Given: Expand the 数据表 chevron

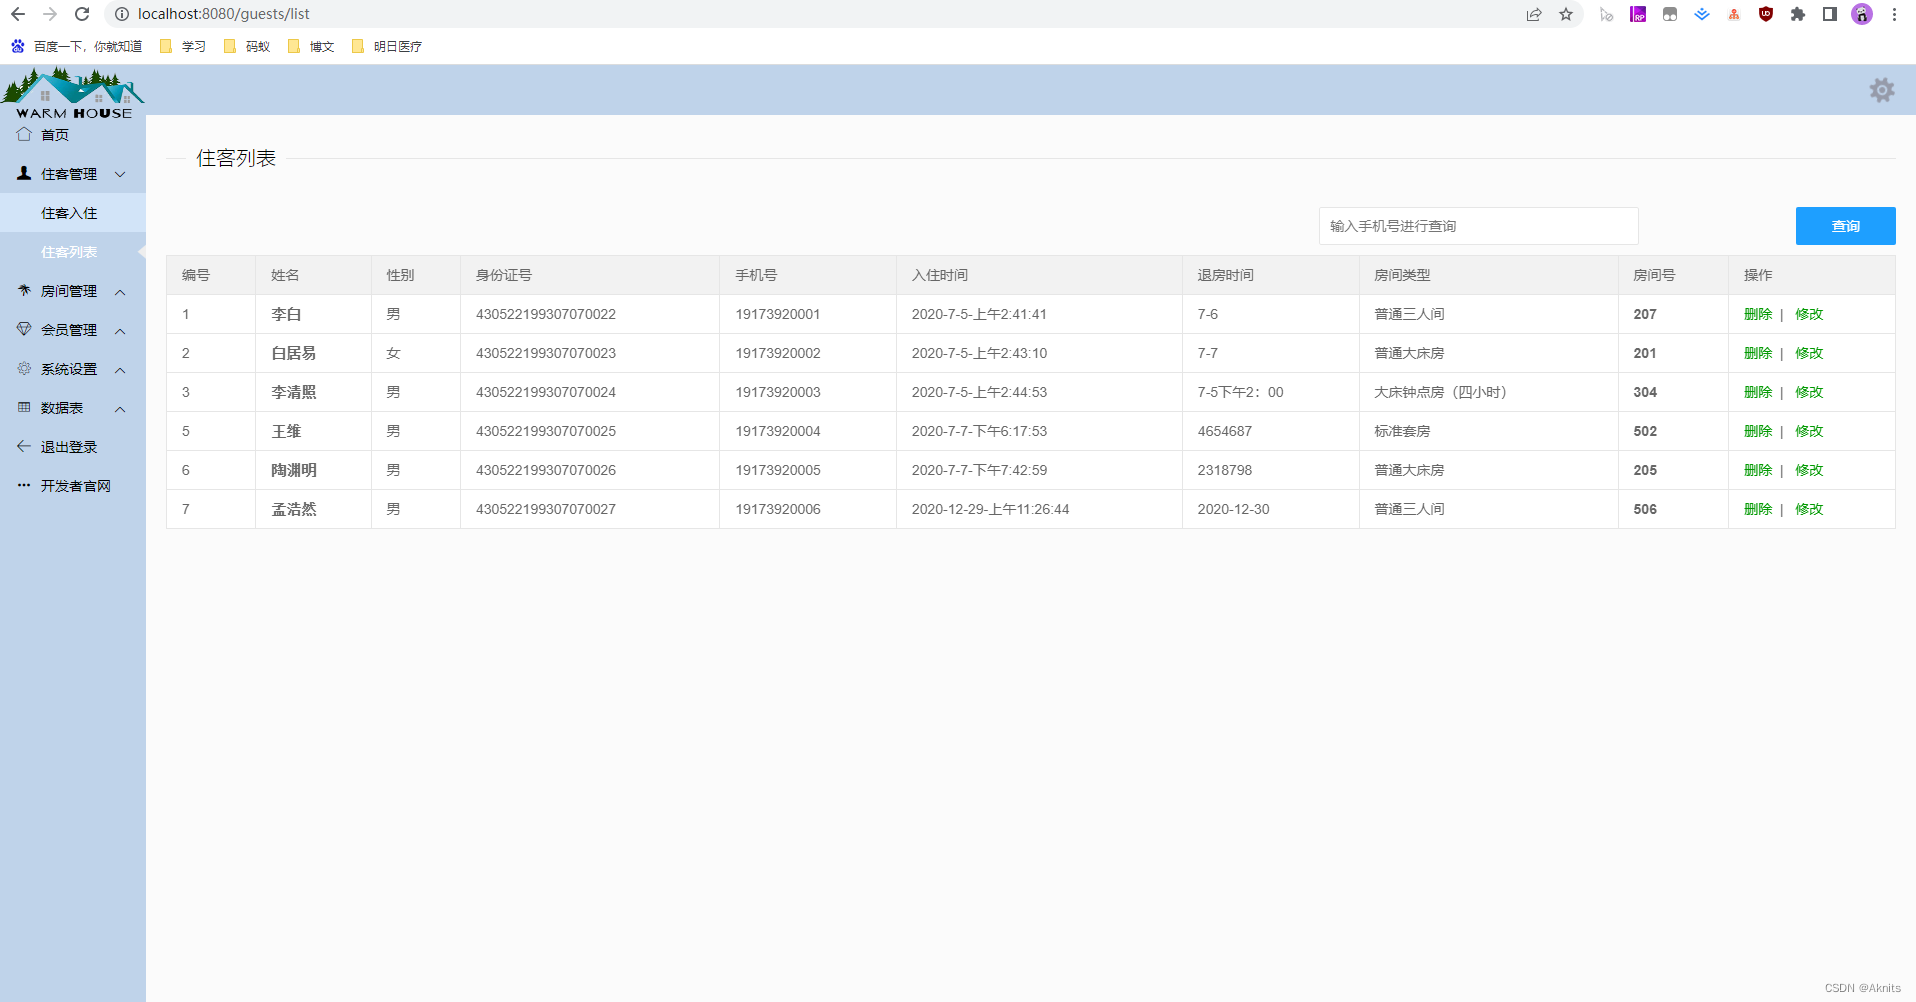Looking at the screenshot, I should (120, 409).
